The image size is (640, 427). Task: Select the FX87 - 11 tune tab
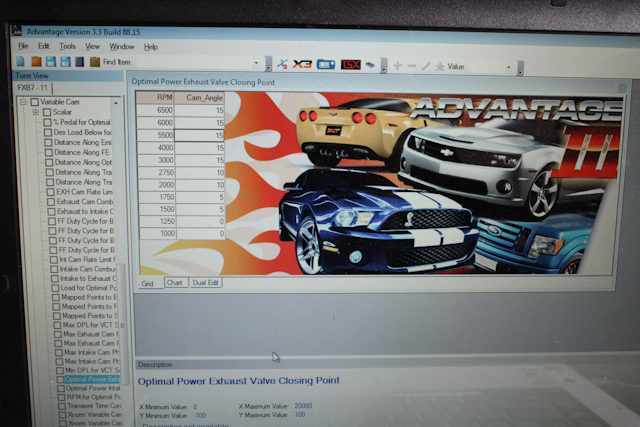pyautogui.click(x=33, y=88)
